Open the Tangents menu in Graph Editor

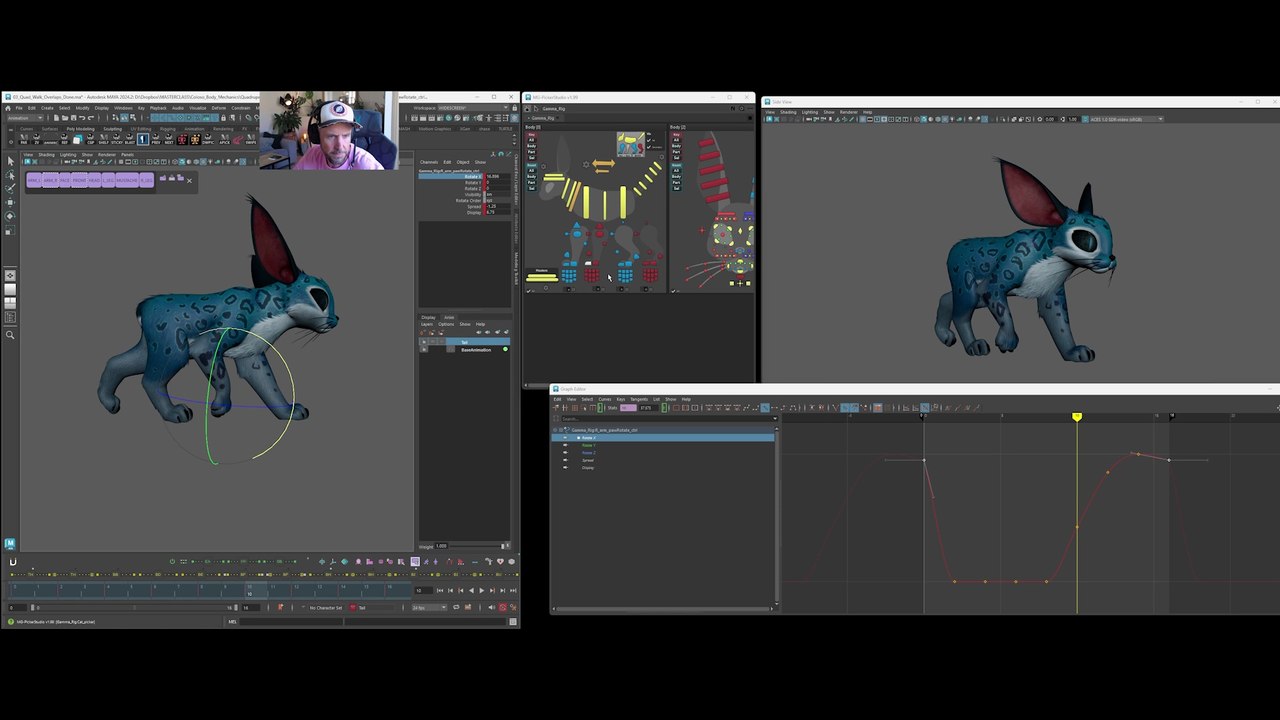(639, 399)
